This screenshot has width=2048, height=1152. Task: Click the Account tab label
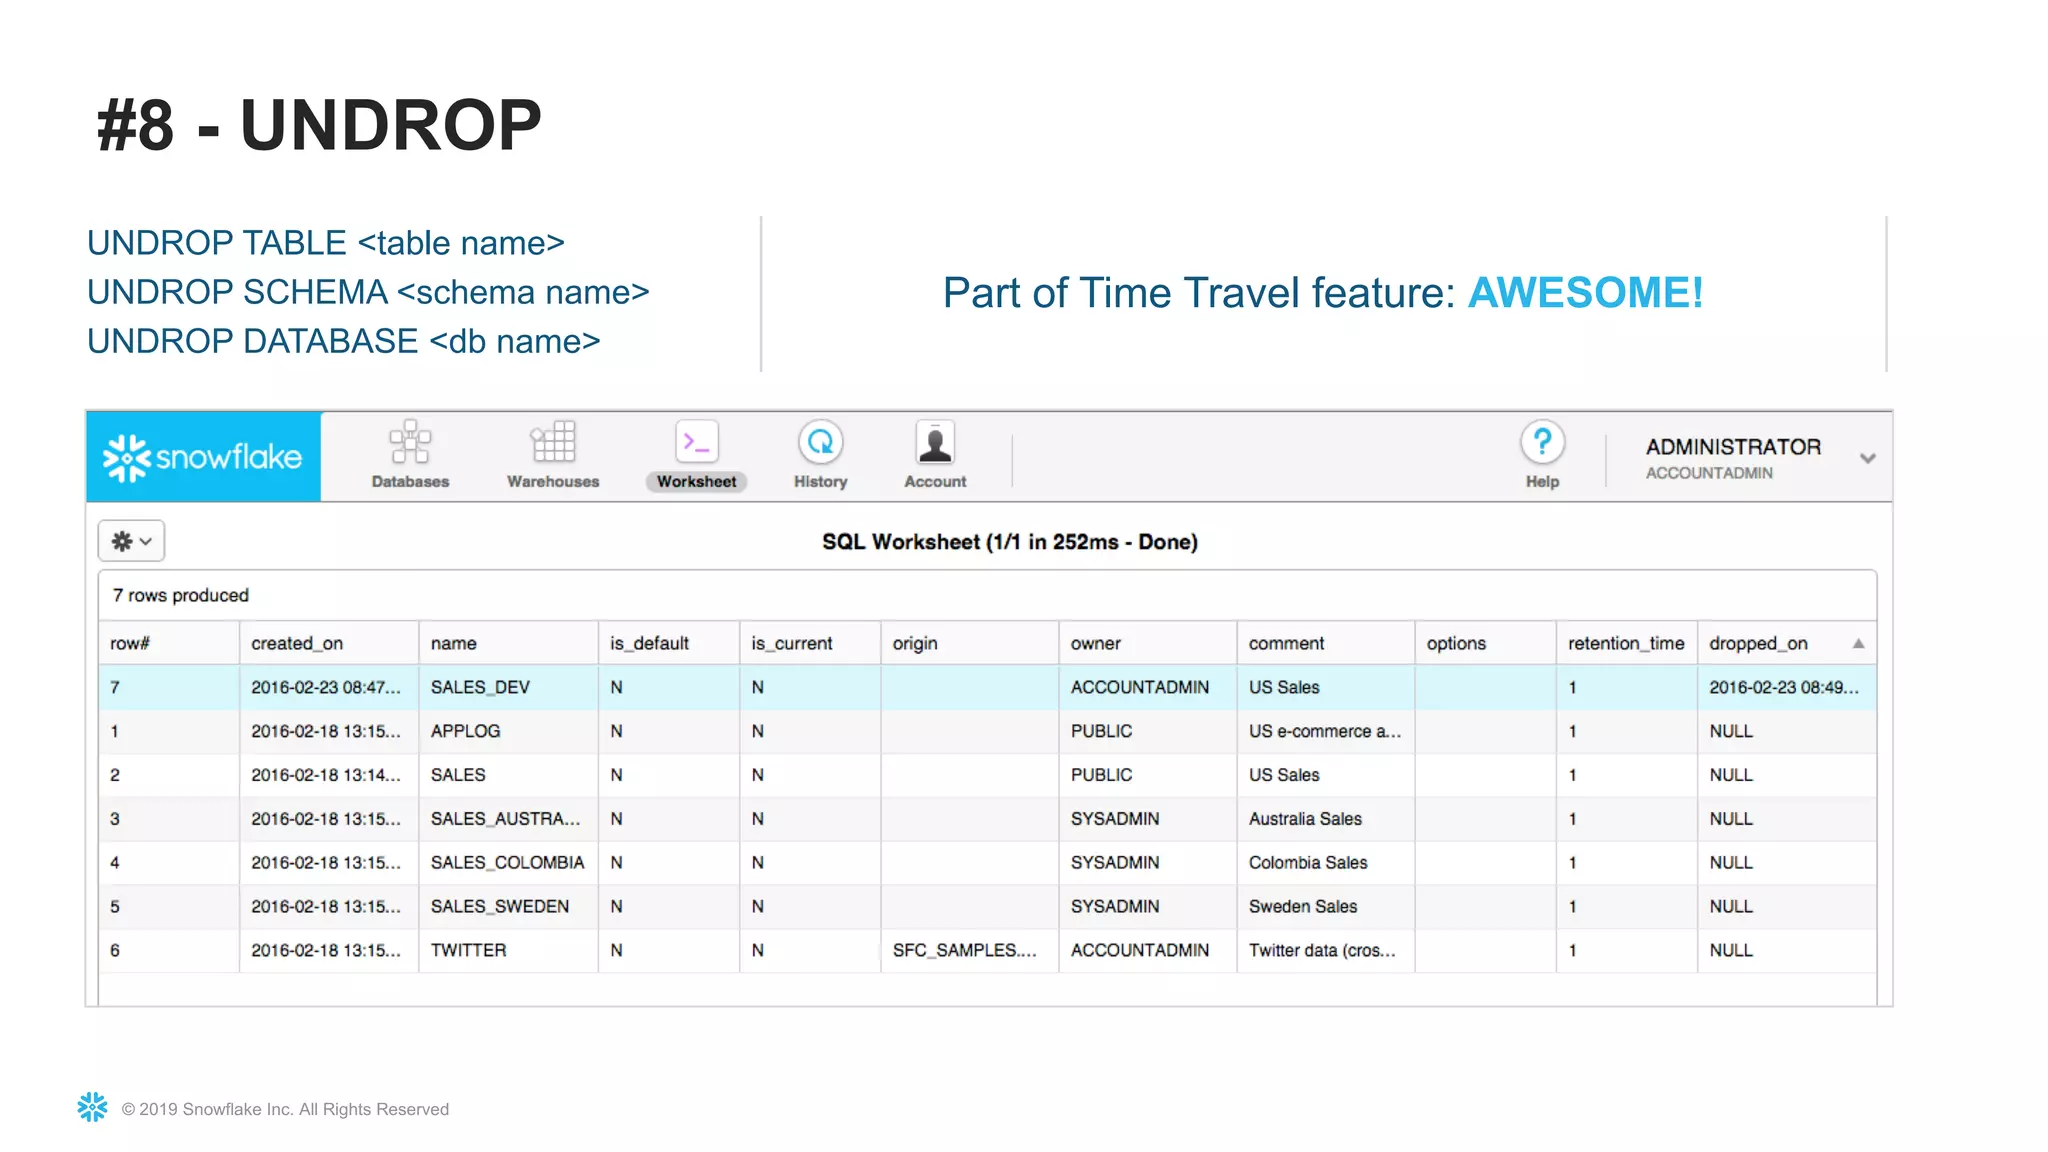click(x=935, y=482)
